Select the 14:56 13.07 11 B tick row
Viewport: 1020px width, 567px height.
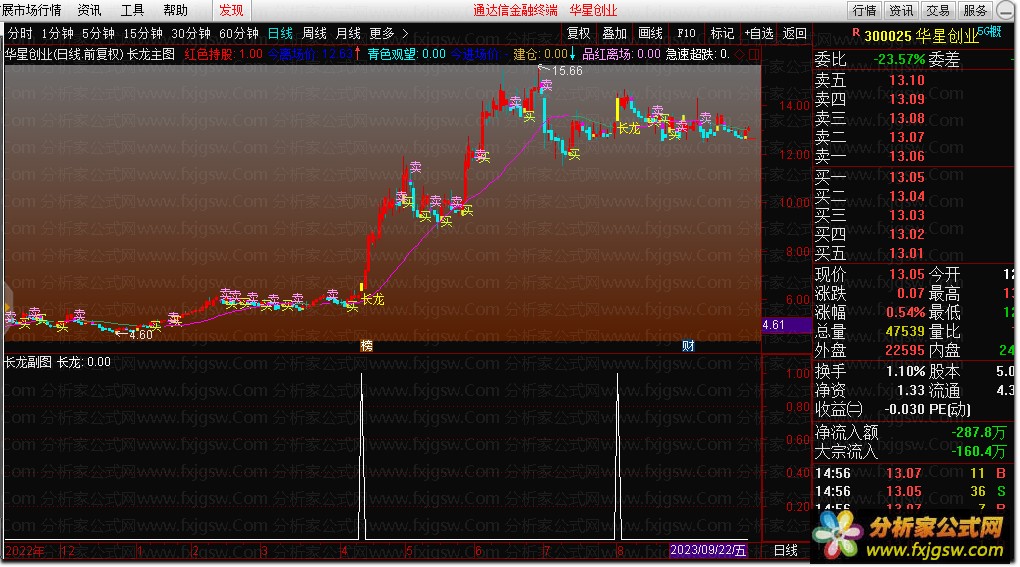(x=911, y=473)
